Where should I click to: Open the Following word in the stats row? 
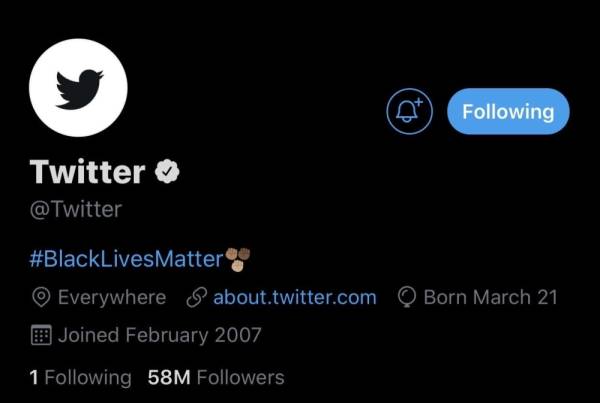point(87,378)
